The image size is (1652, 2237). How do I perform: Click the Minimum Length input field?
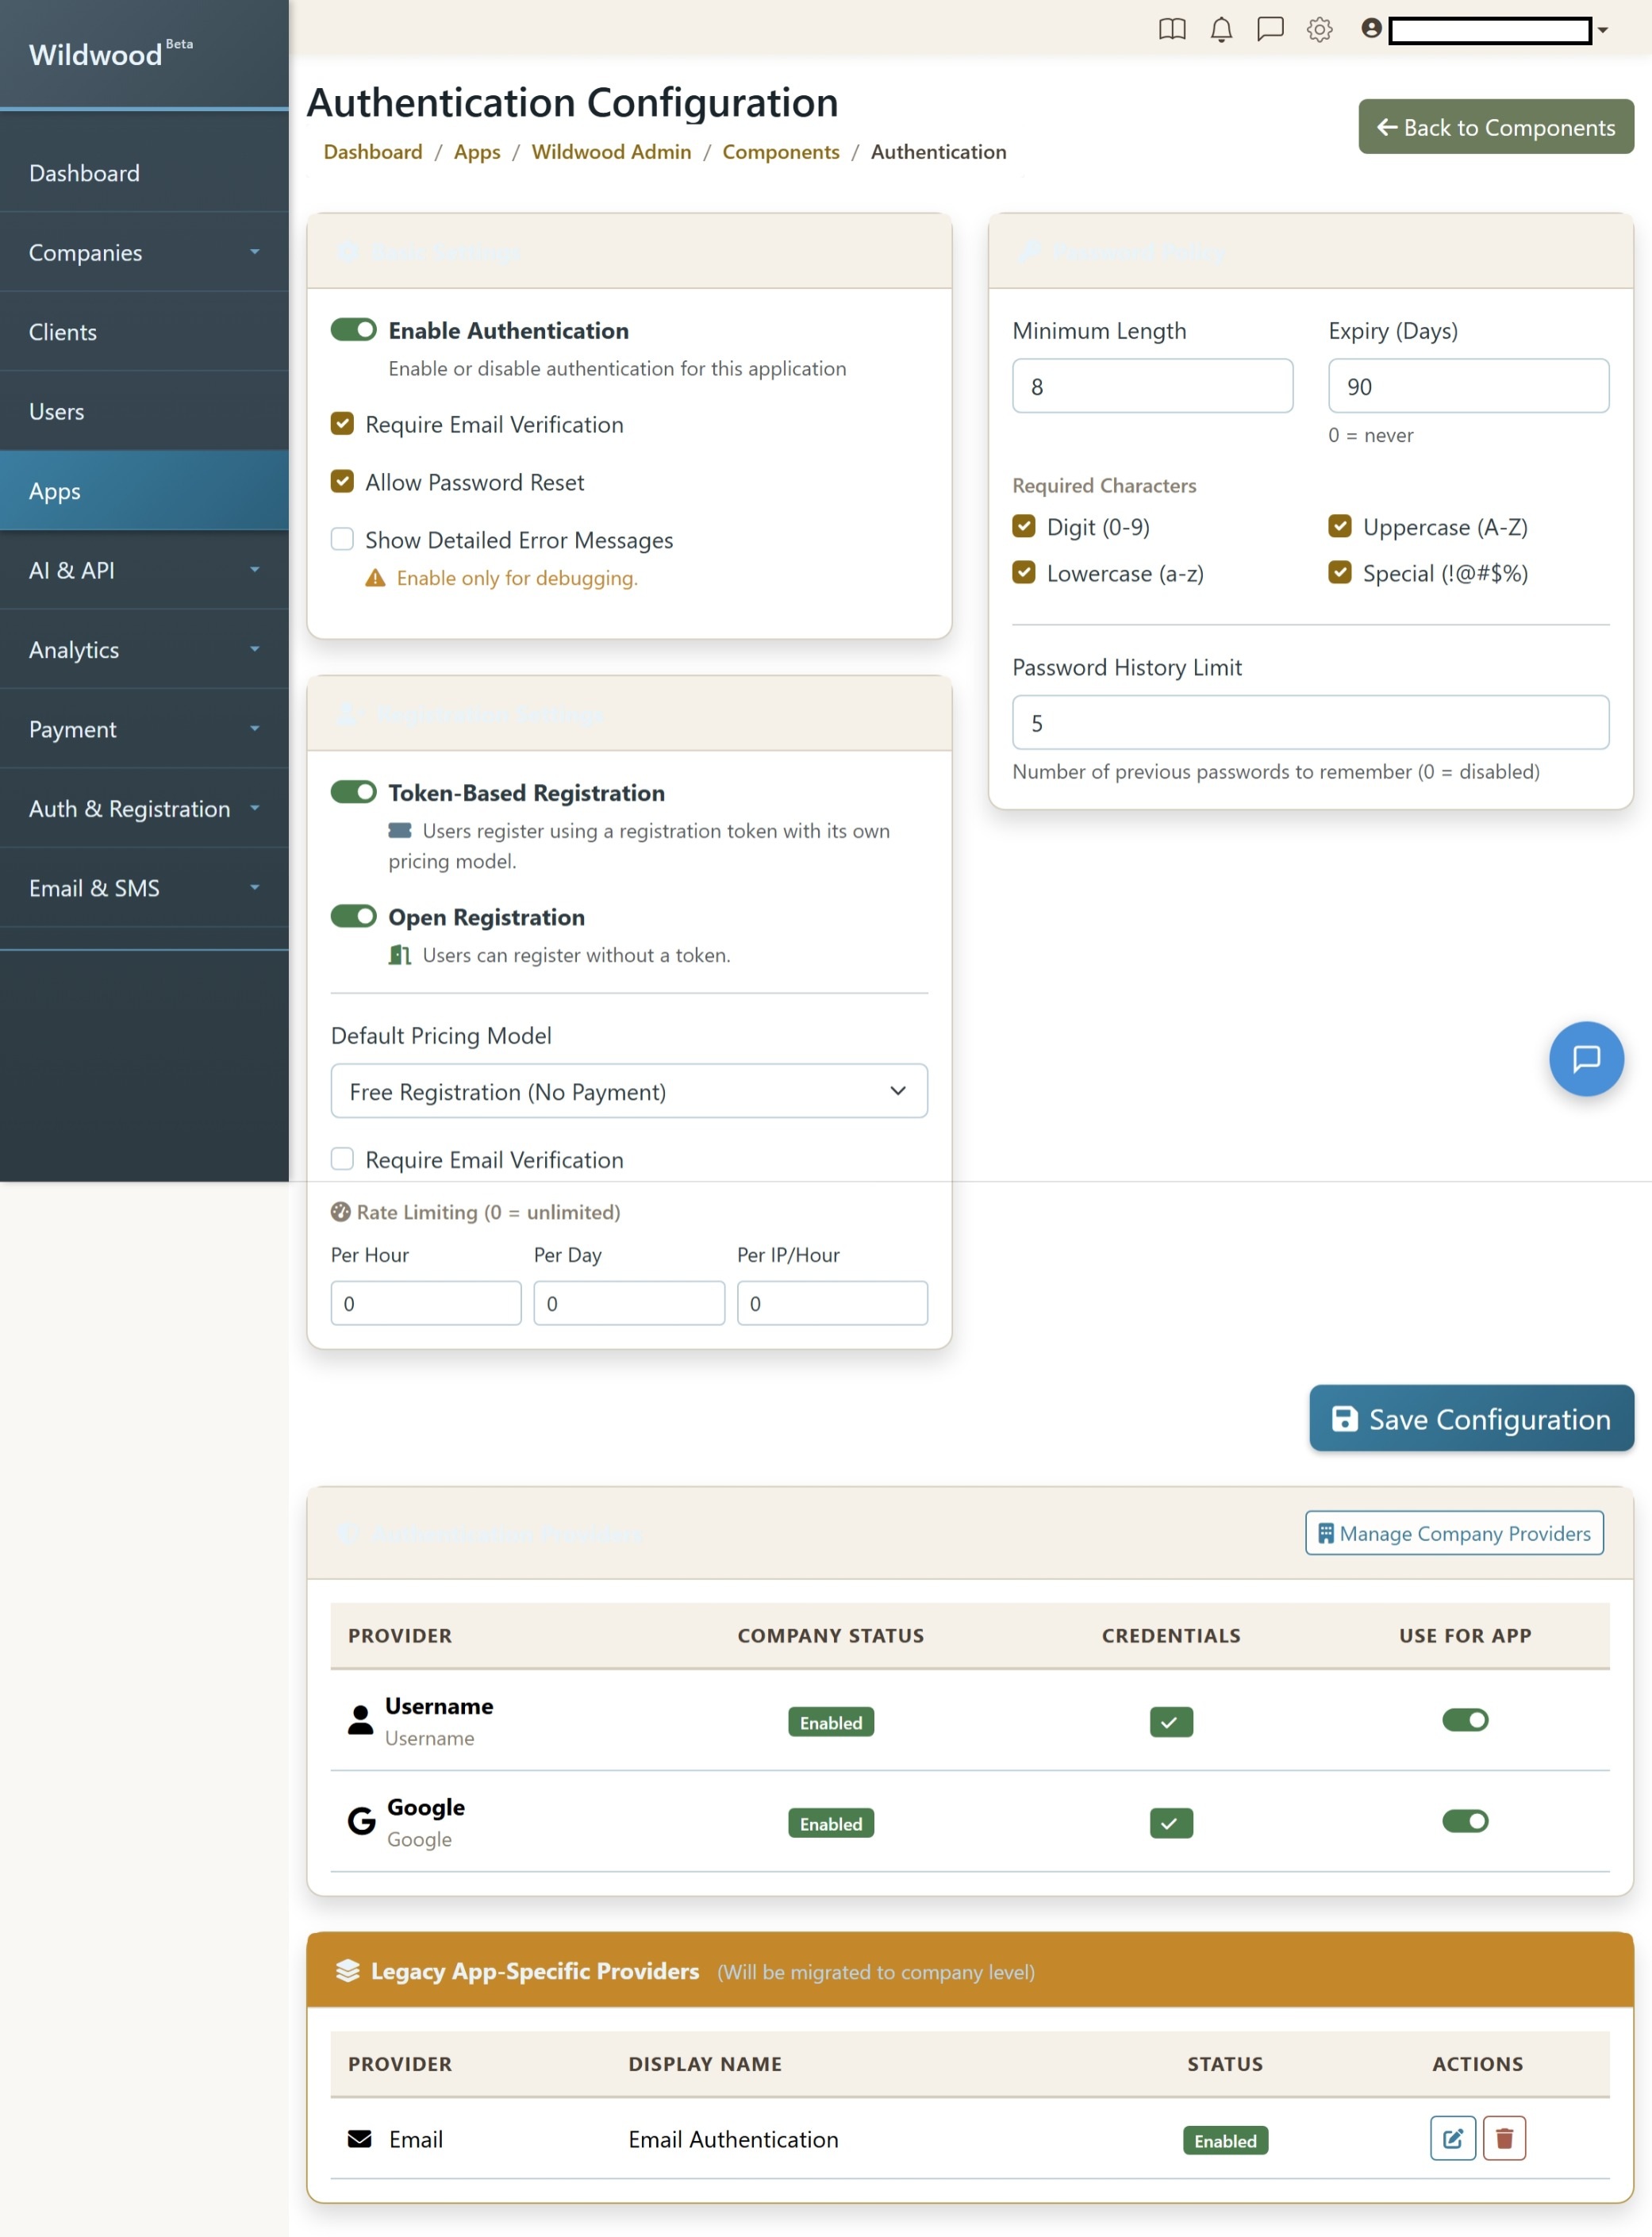pos(1152,386)
